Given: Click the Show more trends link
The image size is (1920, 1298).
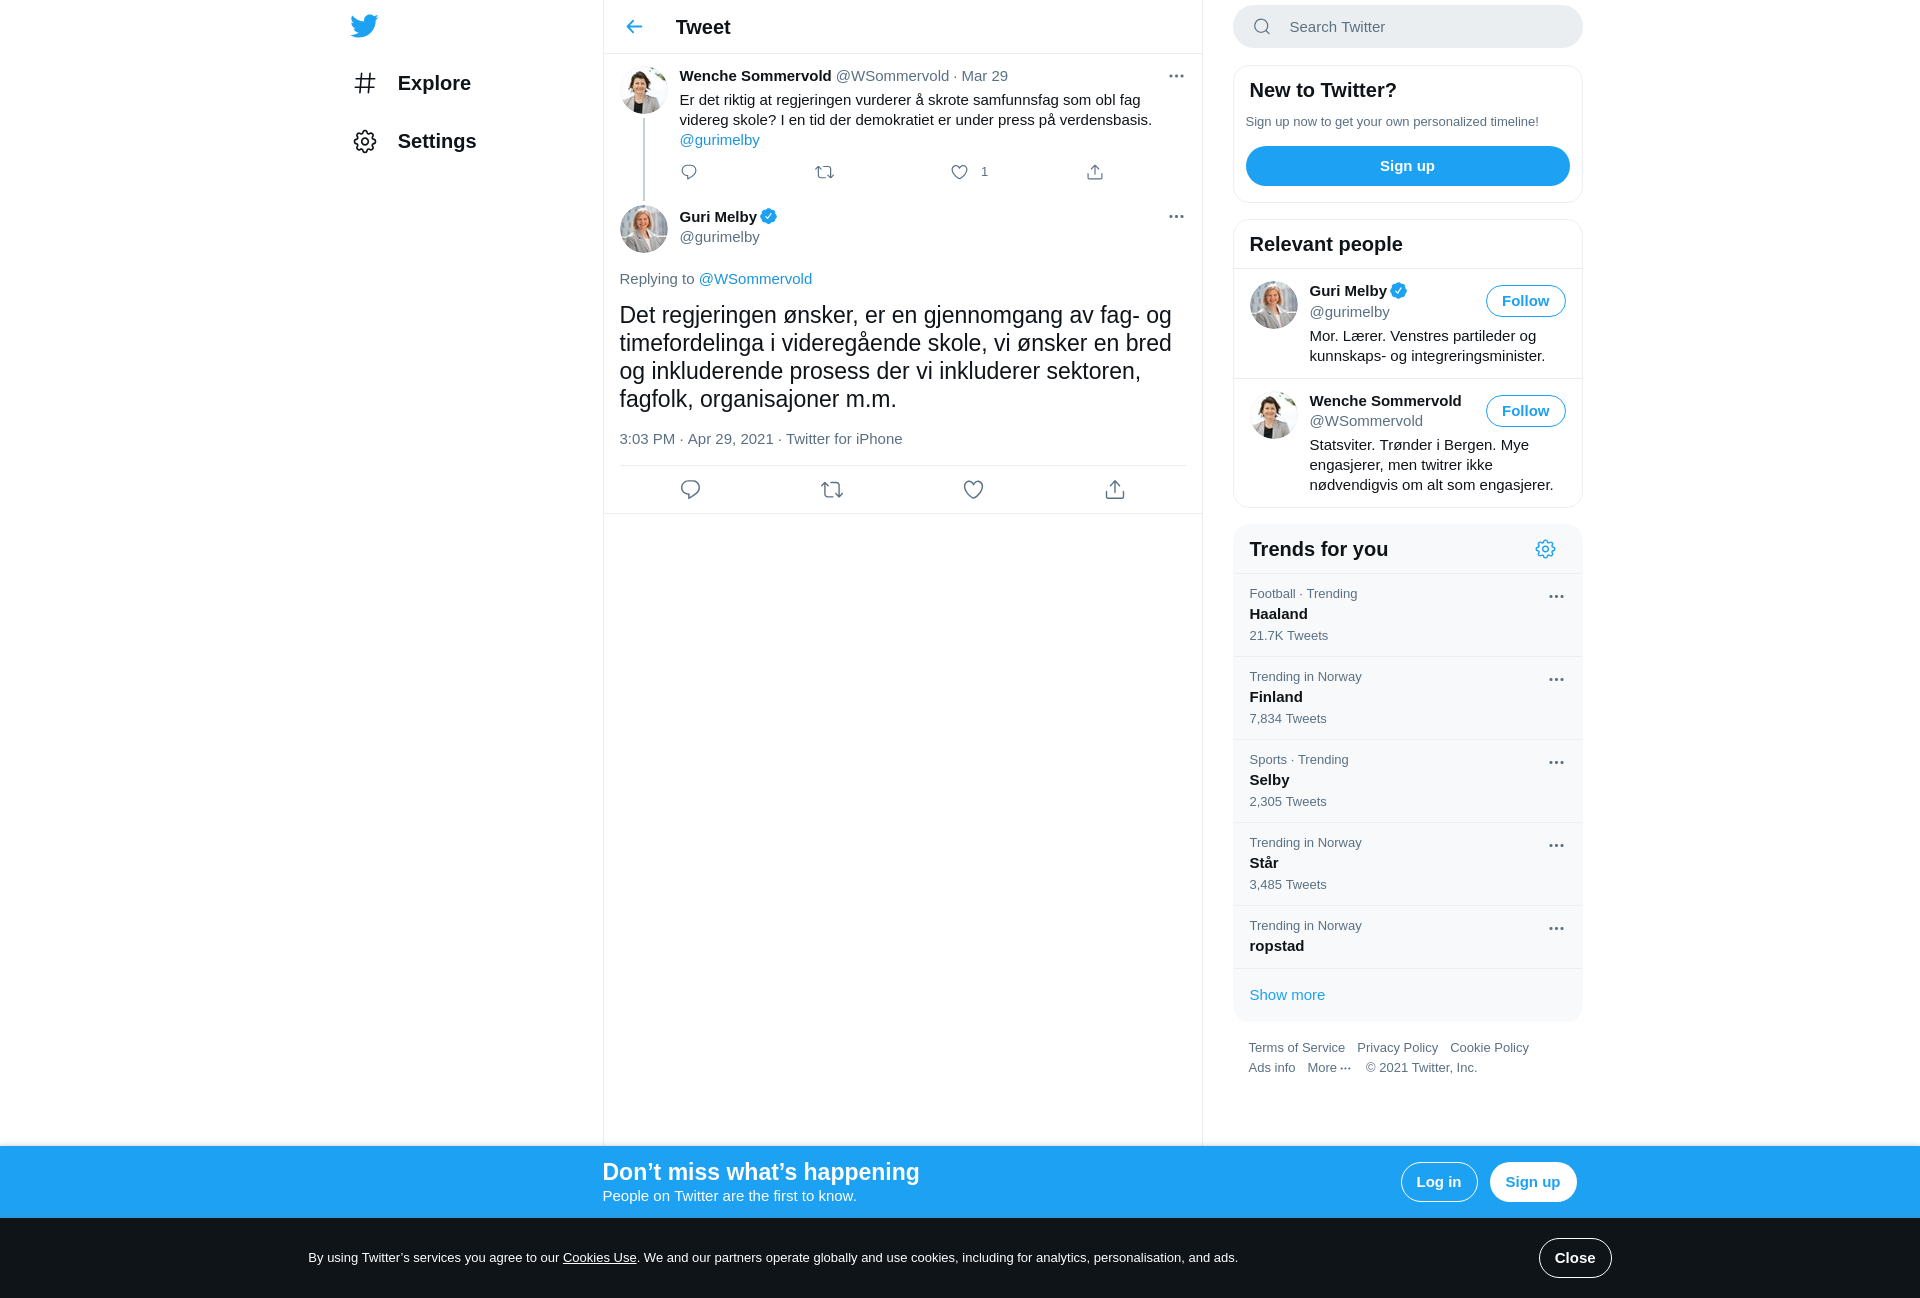Looking at the screenshot, I should coord(1287,995).
